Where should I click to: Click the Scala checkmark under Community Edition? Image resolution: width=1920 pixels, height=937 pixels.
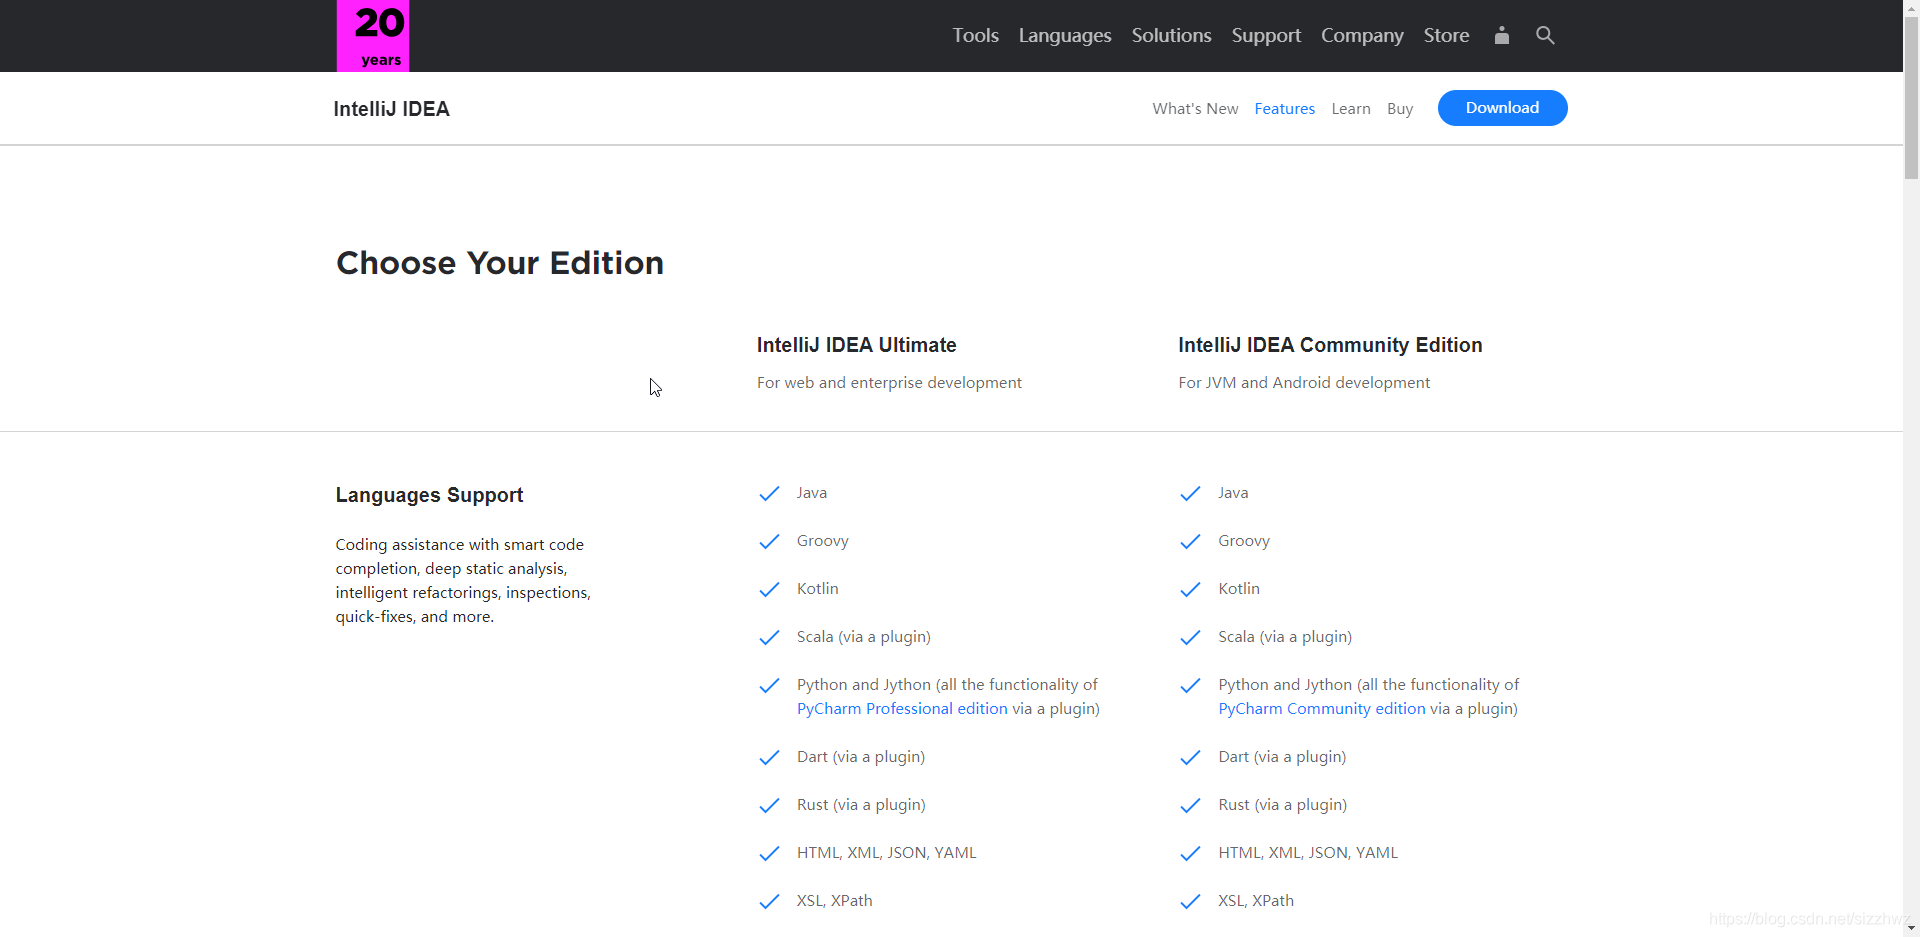coord(1190,637)
